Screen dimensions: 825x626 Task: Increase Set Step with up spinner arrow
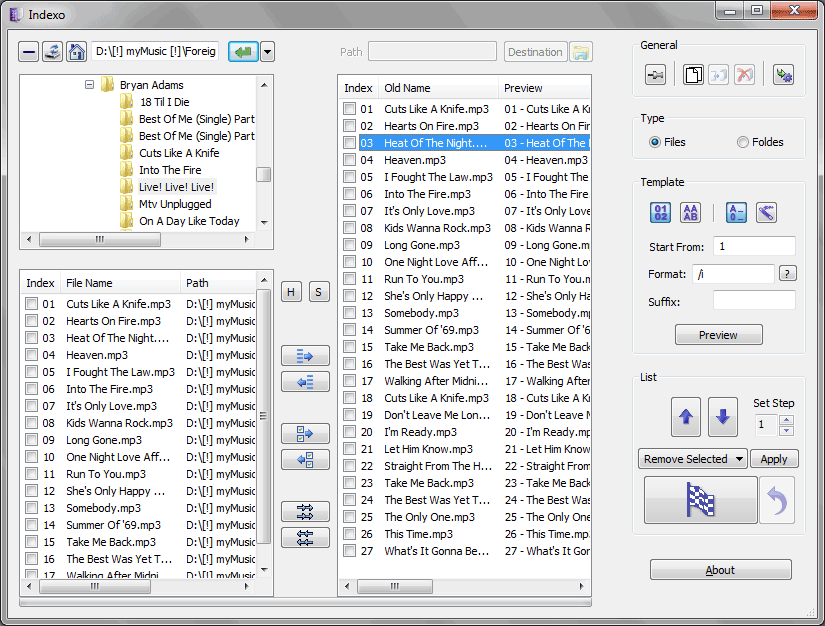(x=786, y=418)
